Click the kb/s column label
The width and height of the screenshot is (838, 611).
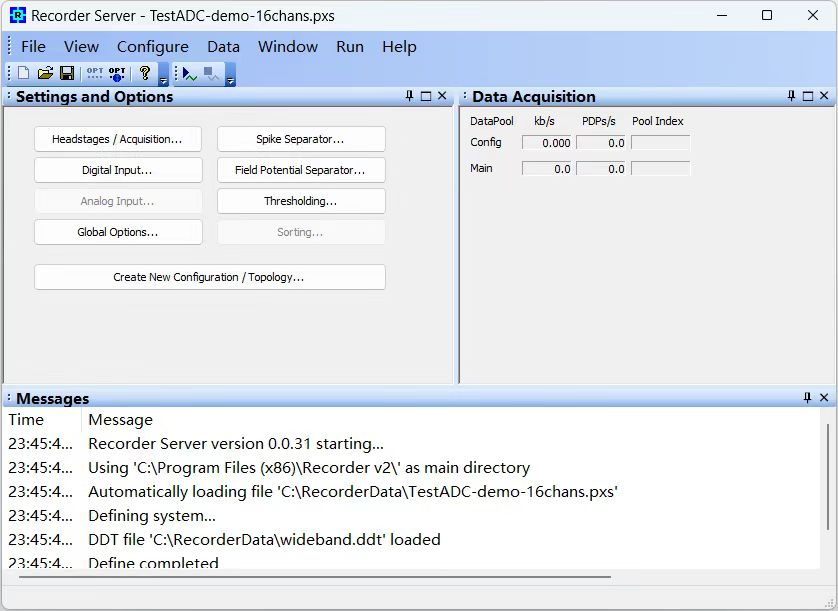point(544,121)
